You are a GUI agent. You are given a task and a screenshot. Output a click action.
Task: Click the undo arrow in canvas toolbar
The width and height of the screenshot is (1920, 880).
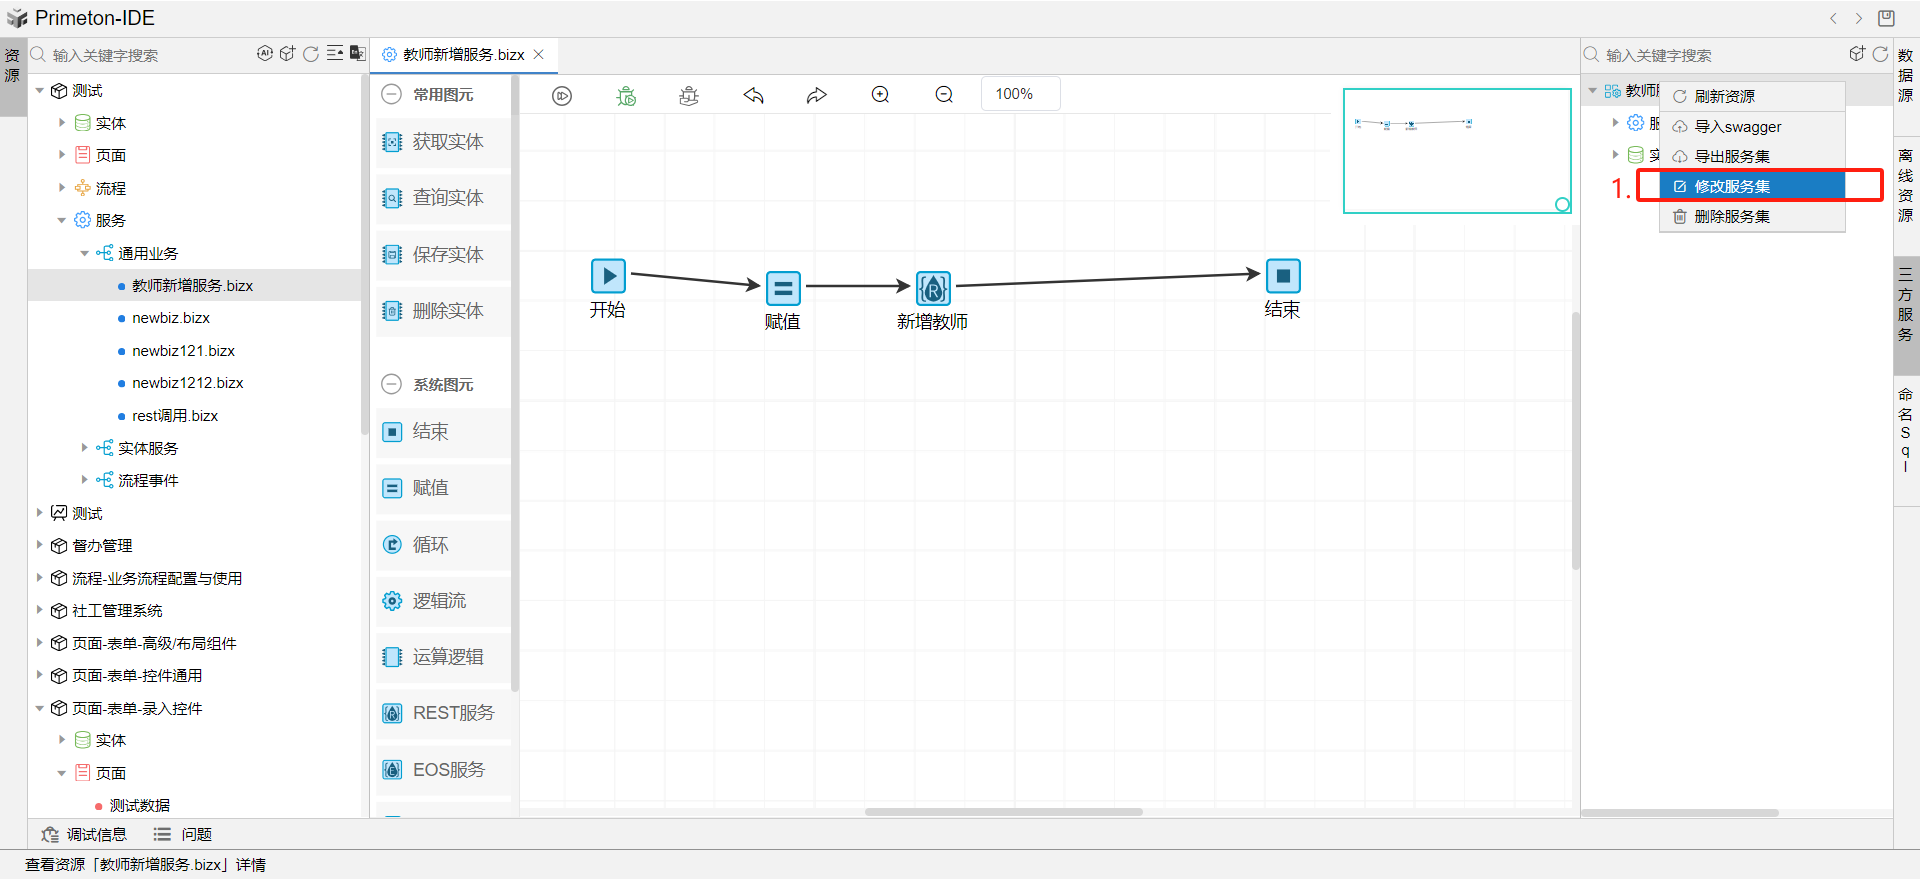(x=753, y=96)
